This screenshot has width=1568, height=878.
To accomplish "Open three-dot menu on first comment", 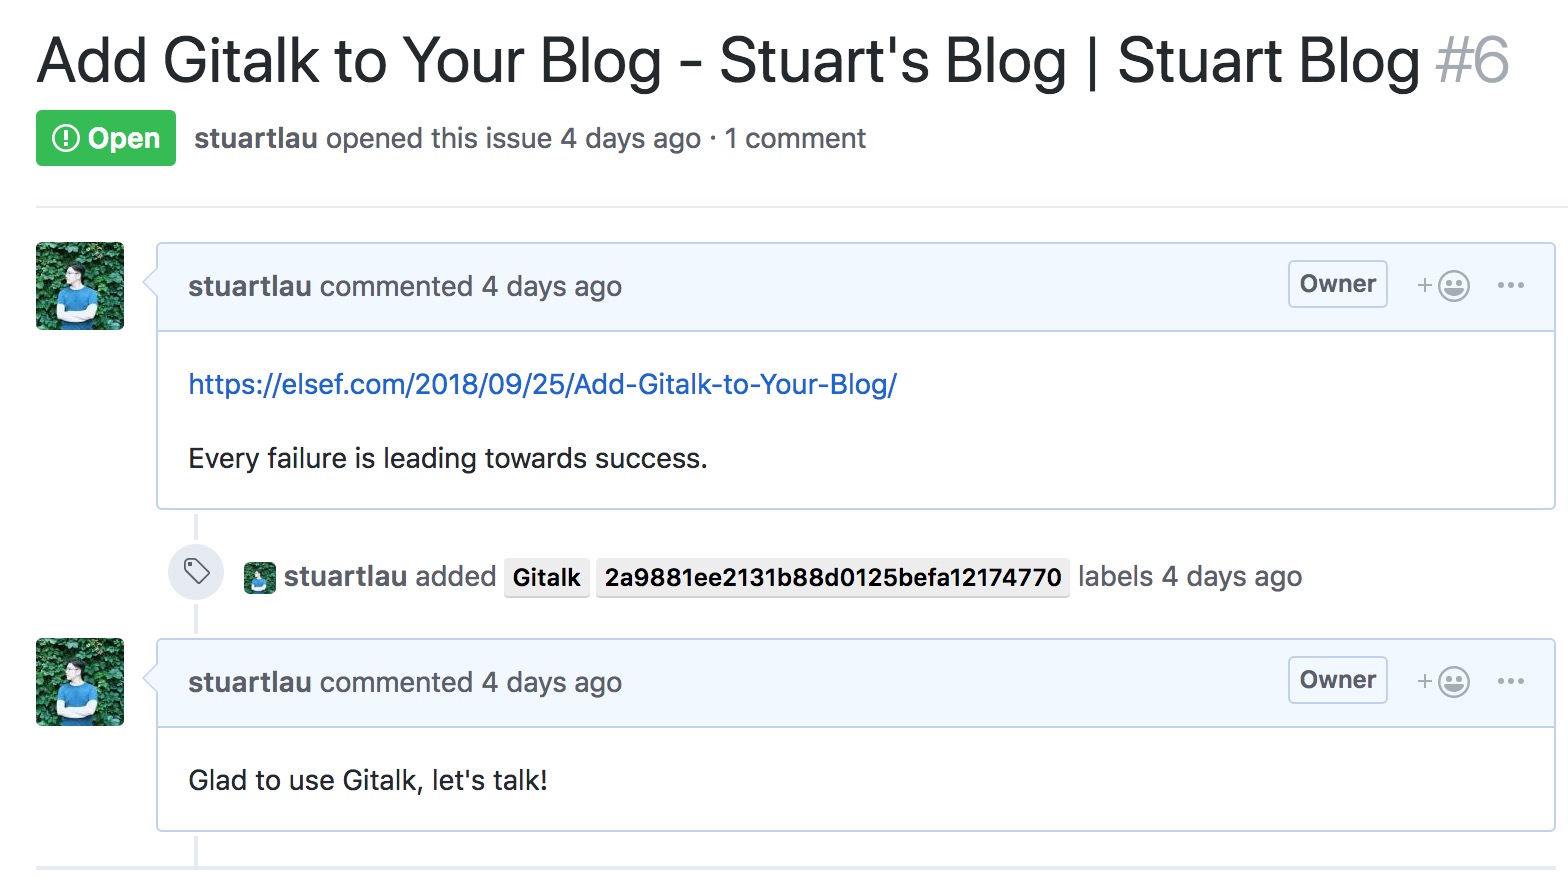I will click(x=1511, y=286).
